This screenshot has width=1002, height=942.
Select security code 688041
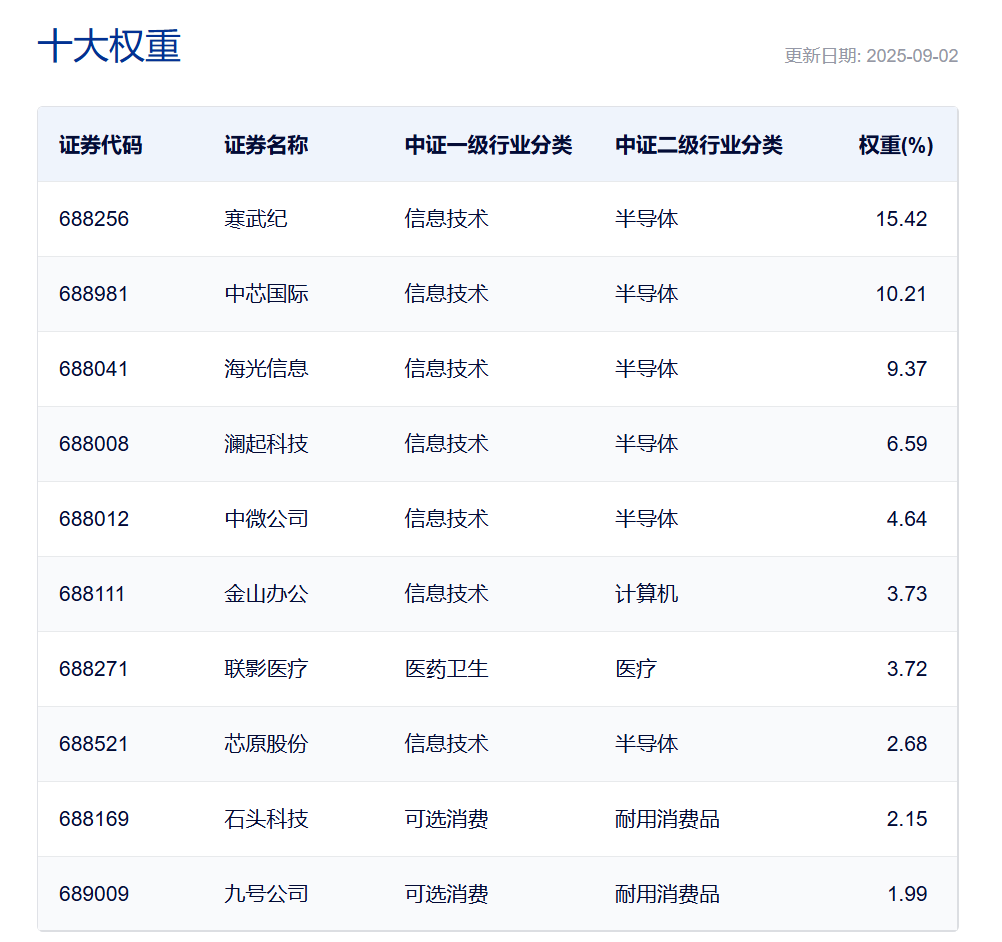point(94,369)
